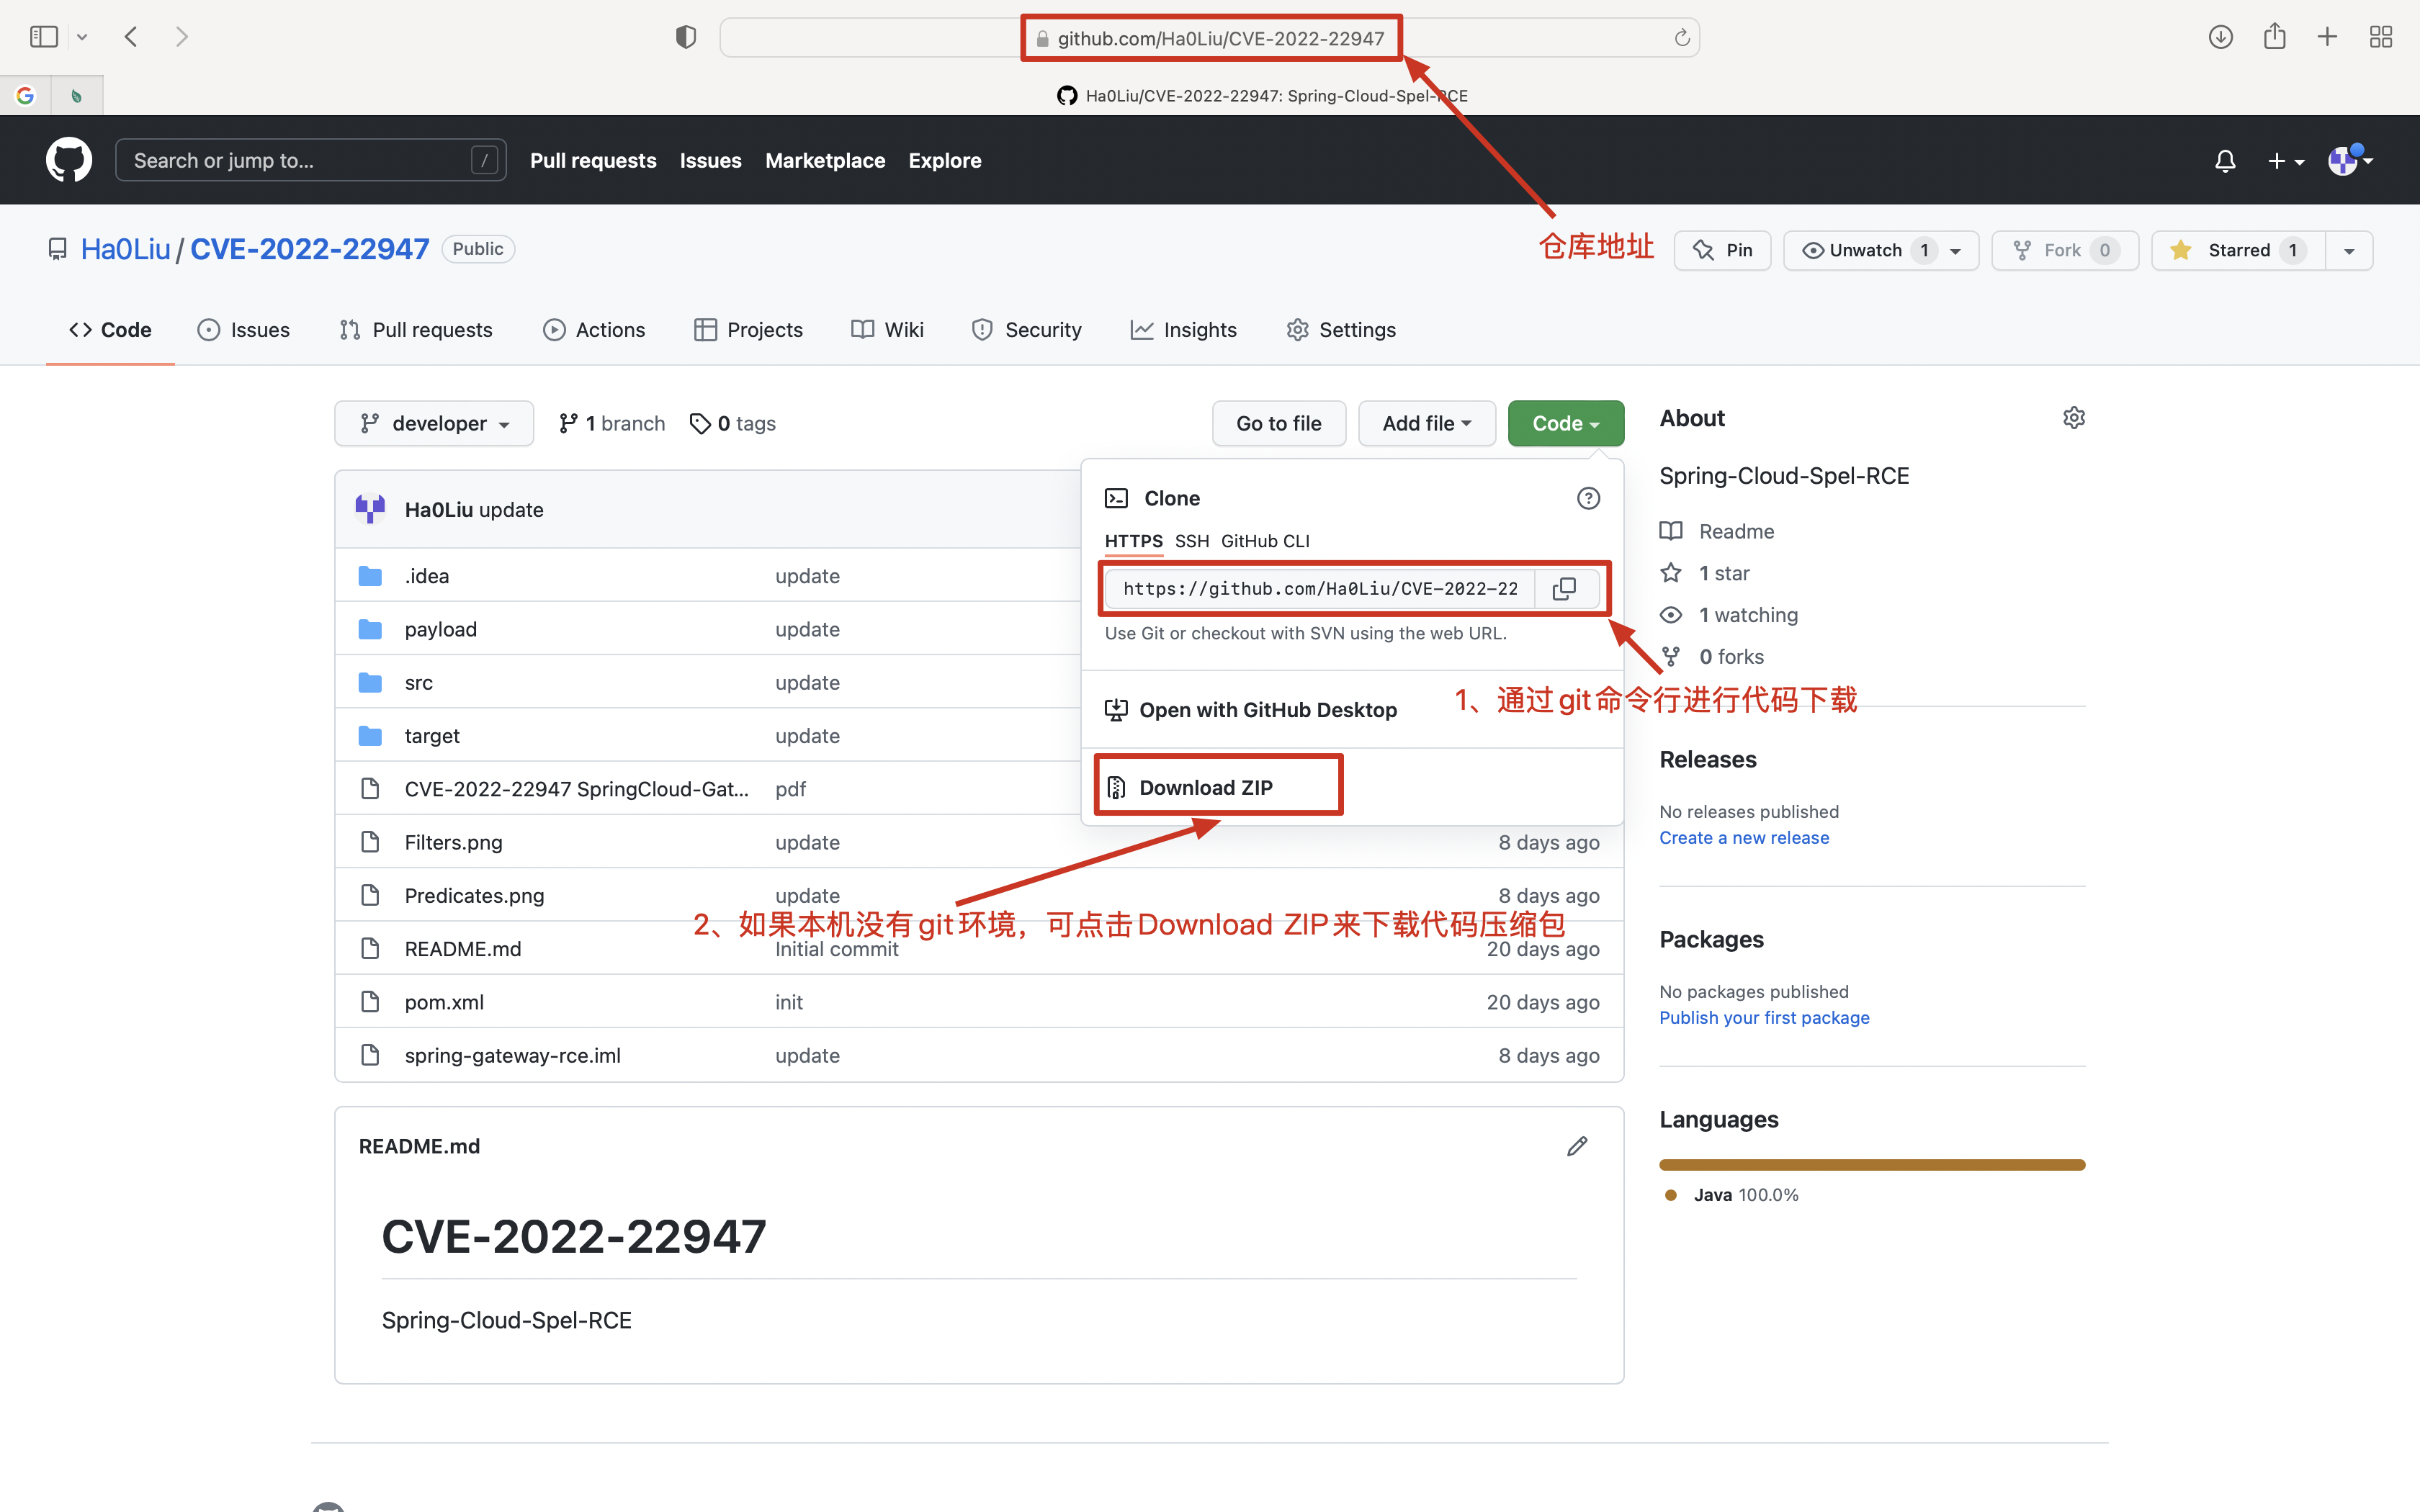Open the developer branch dropdown
Image resolution: width=2420 pixels, height=1512 pixels.
(x=434, y=424)
